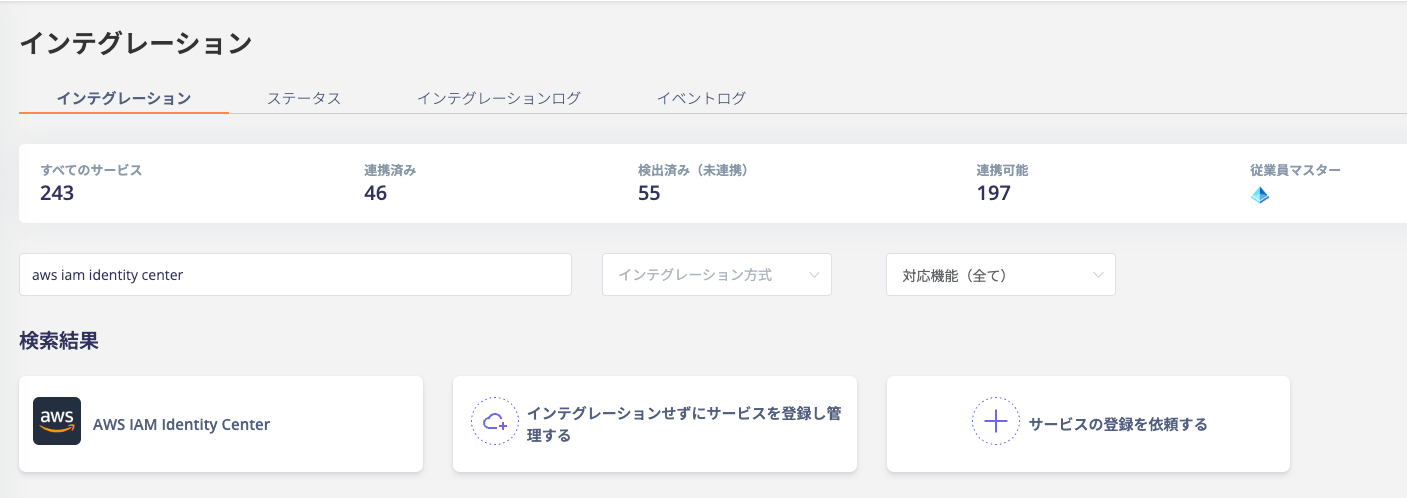Click the 連携済み 46 stat

tap(390, 182)
